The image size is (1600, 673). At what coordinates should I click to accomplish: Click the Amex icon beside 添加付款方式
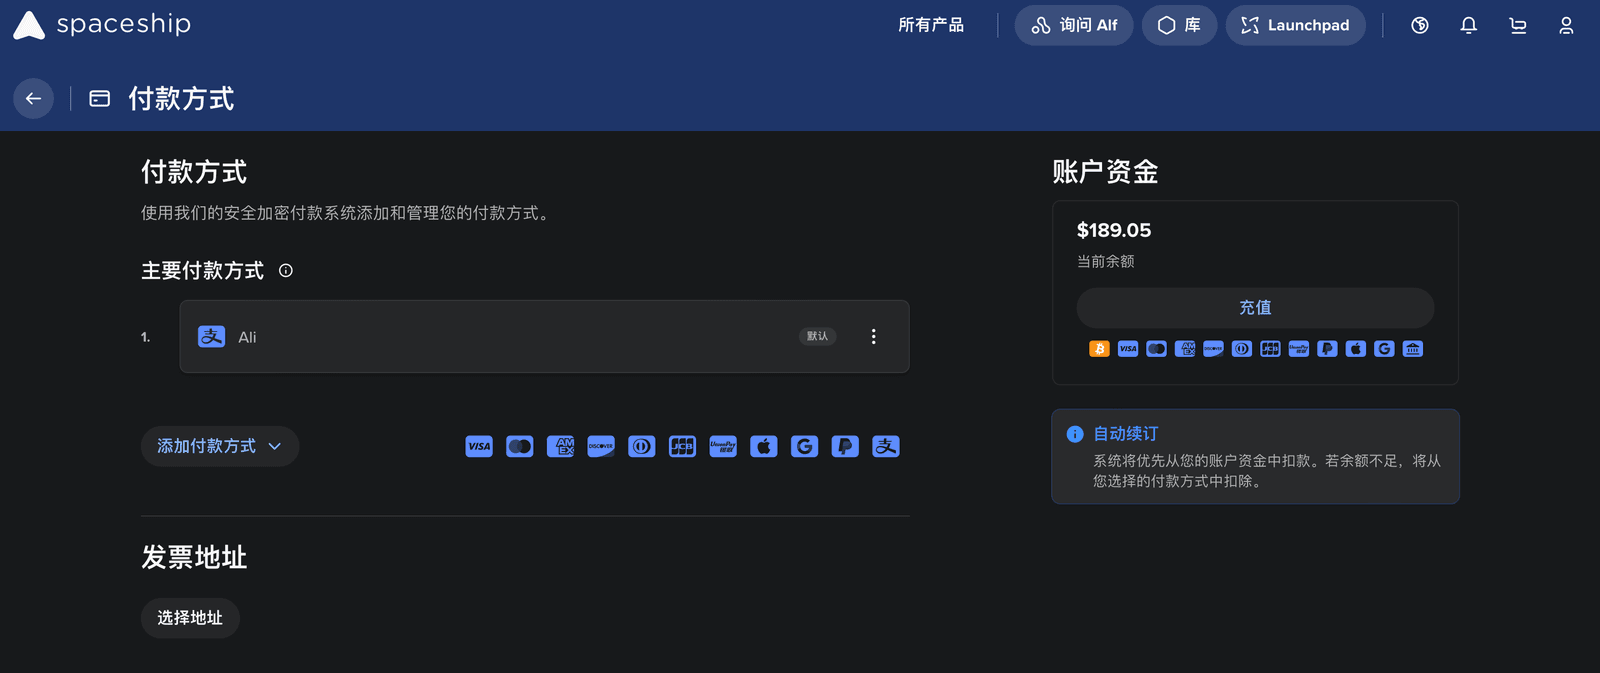(x=561, y=446)
